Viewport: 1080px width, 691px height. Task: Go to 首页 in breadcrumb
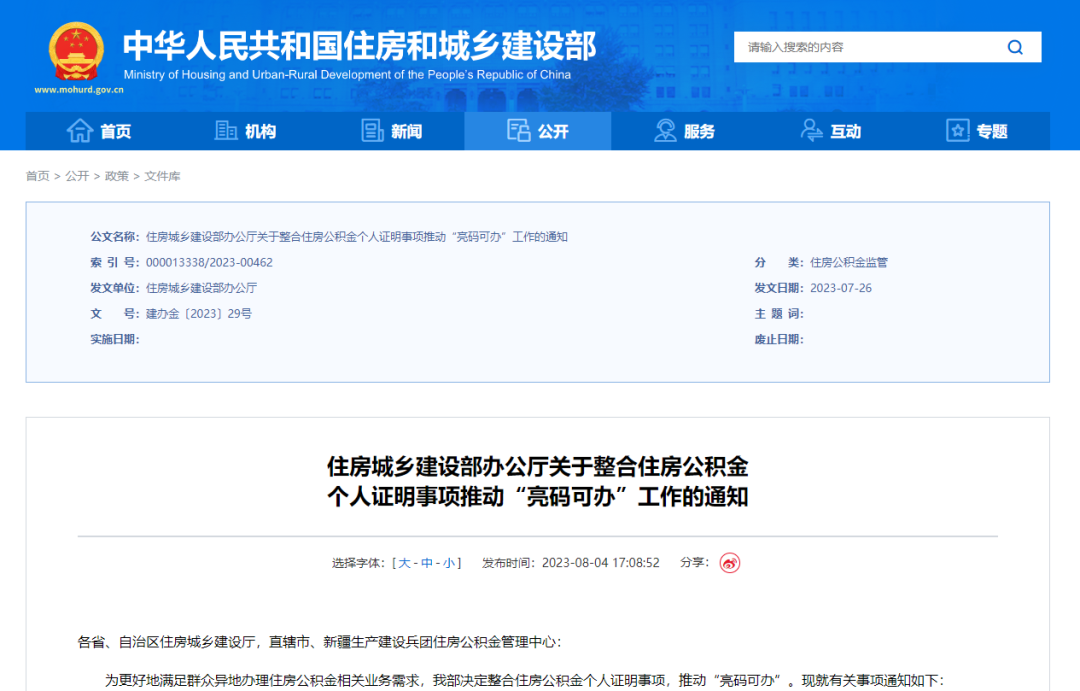(x=37, y=176)
